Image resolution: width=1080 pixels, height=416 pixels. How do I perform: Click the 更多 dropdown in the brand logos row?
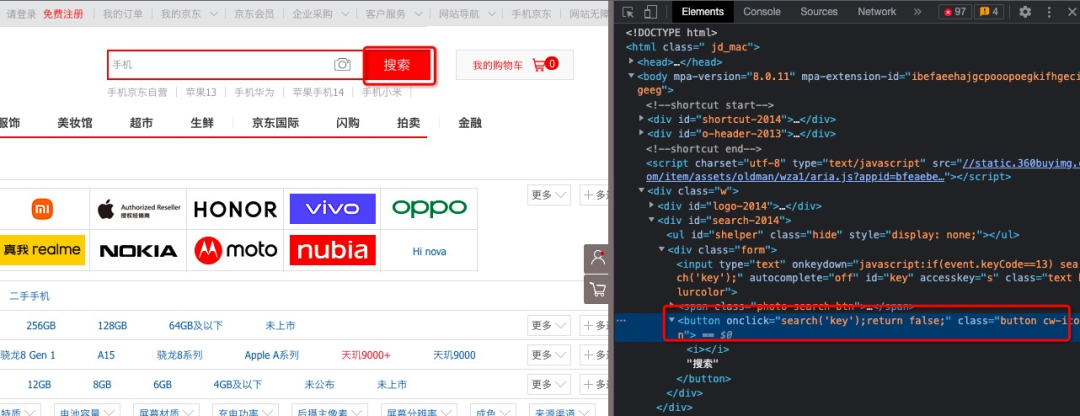549,195
